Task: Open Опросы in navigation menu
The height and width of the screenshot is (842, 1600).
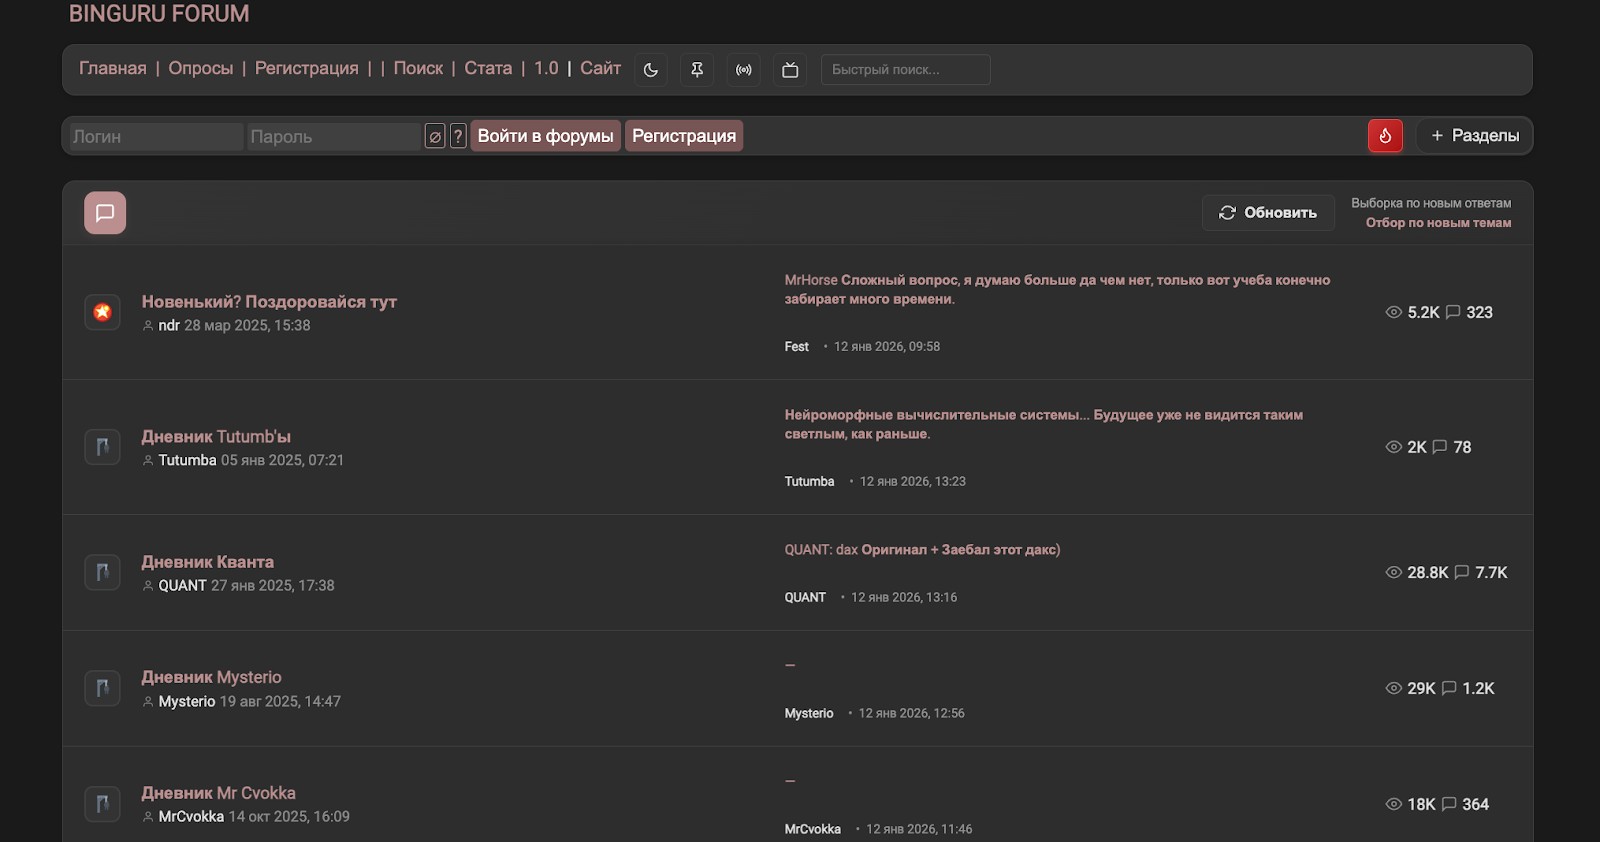Action: pos(201,68)
